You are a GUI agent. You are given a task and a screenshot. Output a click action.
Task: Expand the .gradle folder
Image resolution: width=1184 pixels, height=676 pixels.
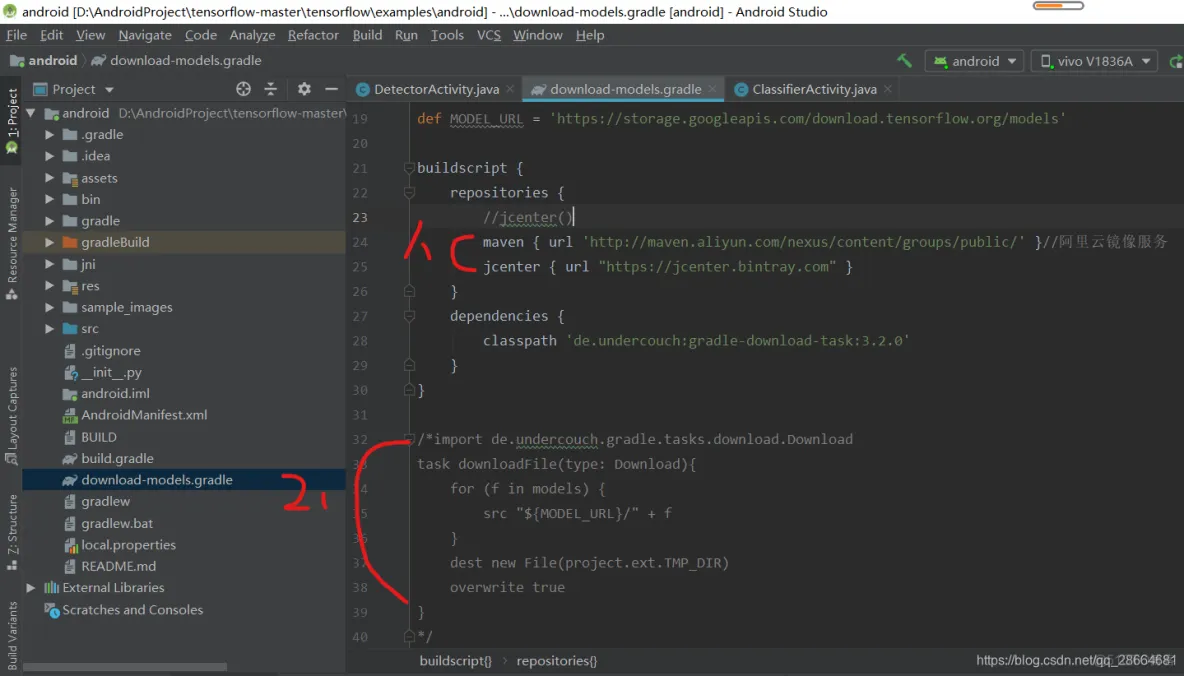[49, 134]
